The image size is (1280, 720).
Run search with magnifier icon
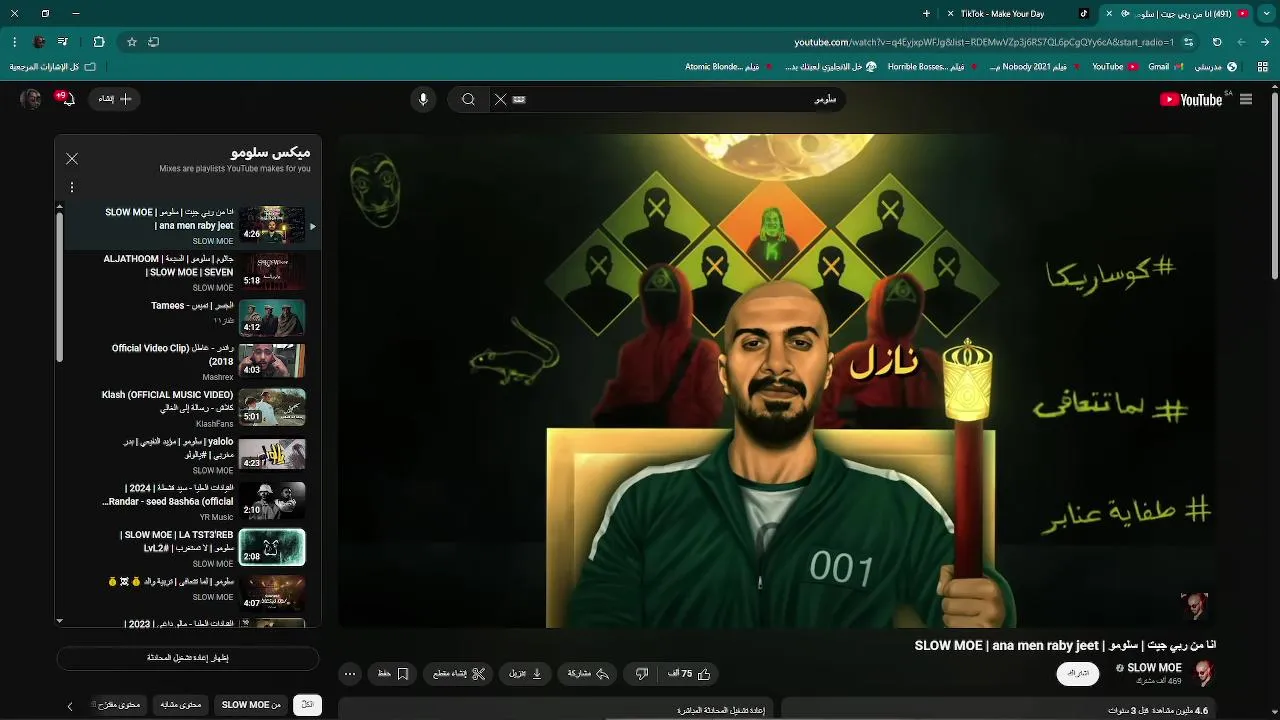click(468, 99)
